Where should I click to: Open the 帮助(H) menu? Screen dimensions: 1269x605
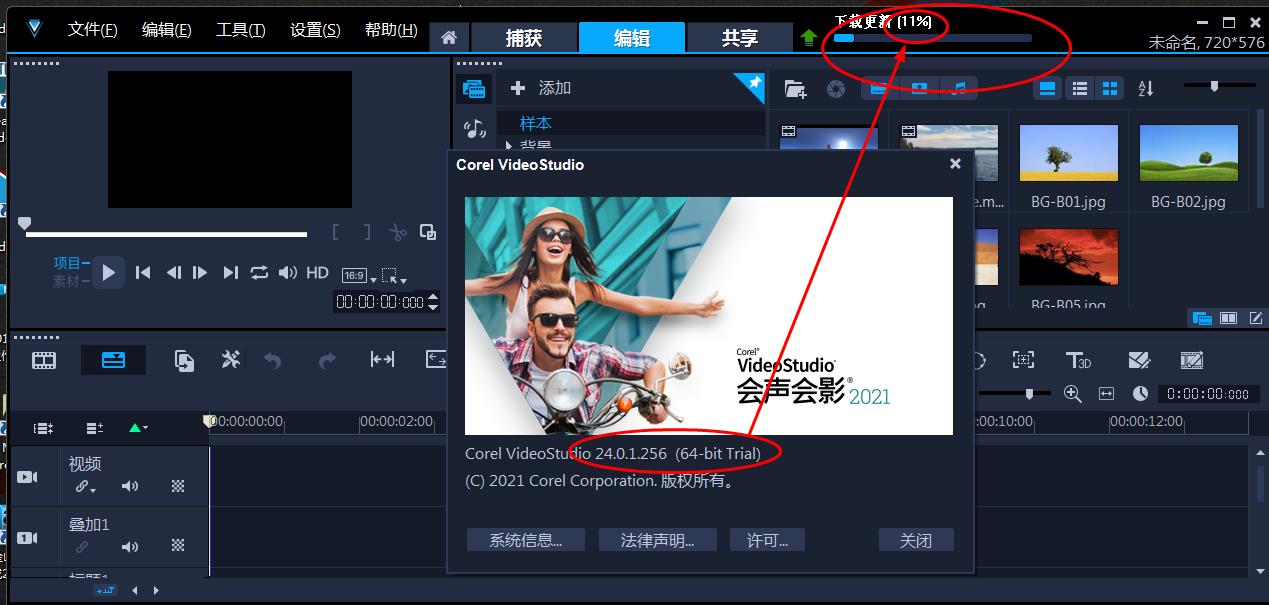391,30
